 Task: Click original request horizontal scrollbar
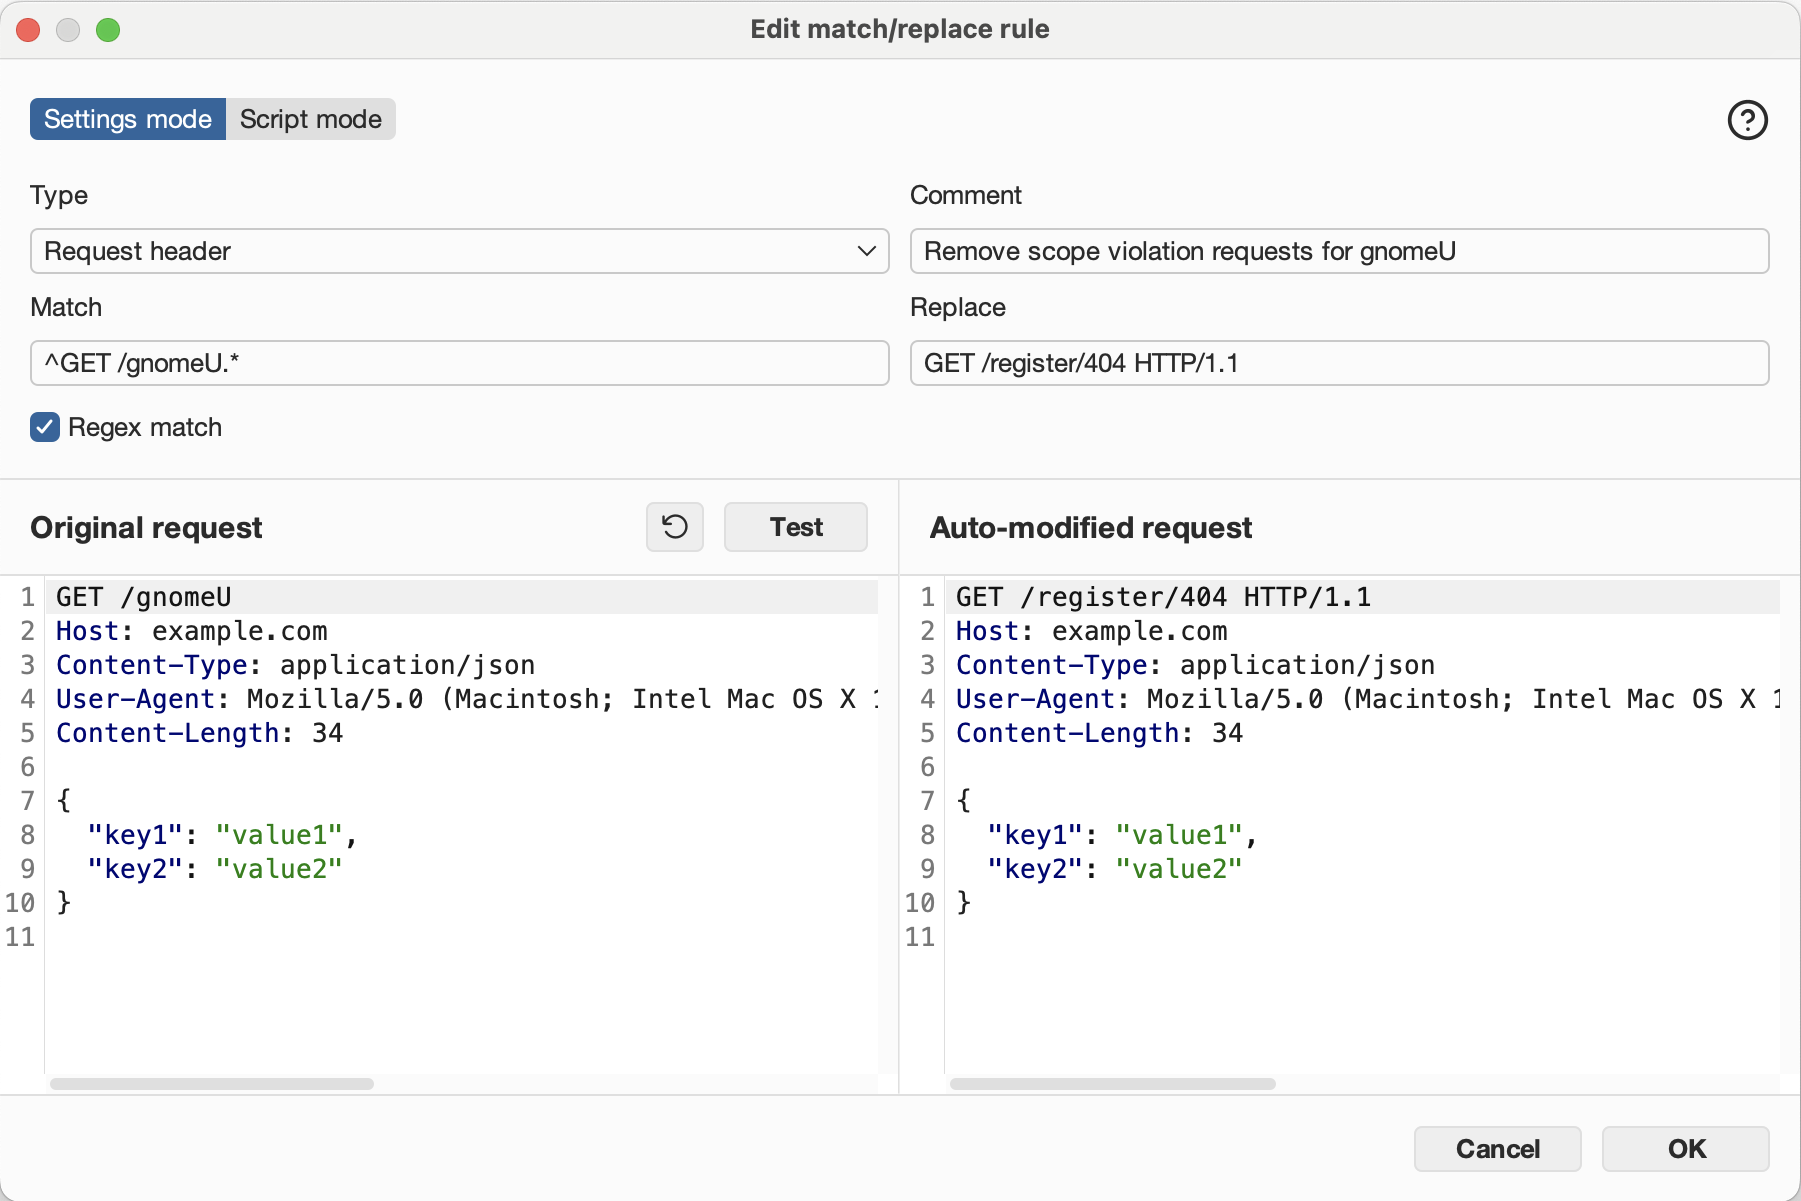click(x=212, y=1084)
